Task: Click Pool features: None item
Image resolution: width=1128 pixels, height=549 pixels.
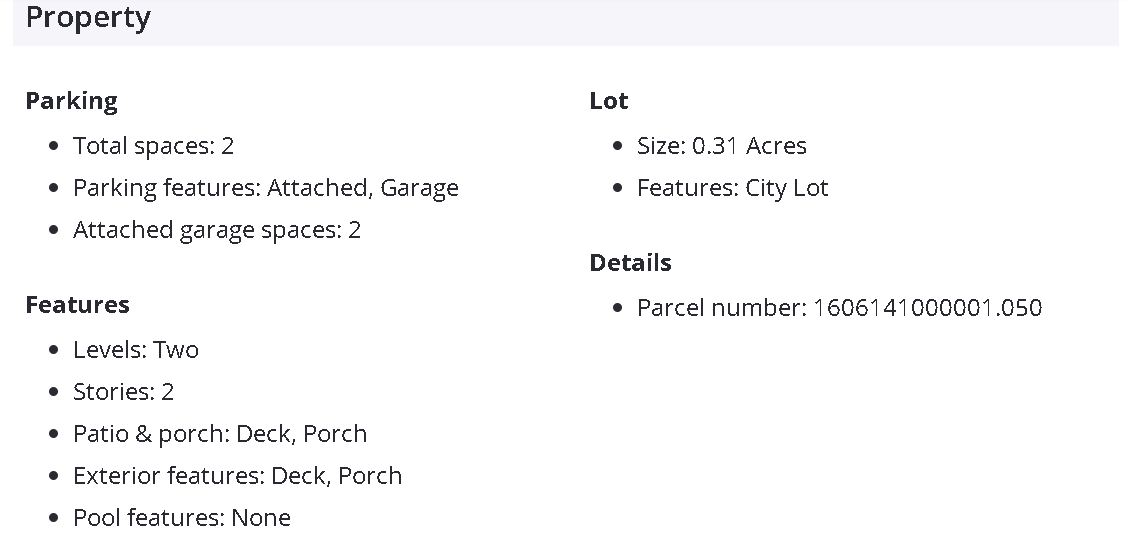Action: (x=181, y=518)
